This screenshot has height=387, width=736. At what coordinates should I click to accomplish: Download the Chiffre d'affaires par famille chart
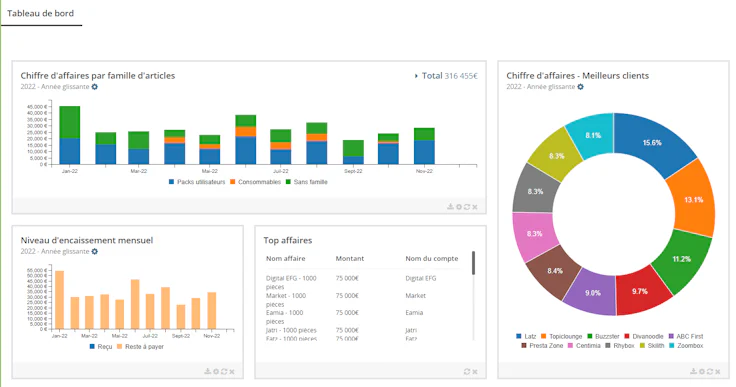pyautogui.click(x=450, y=207)
